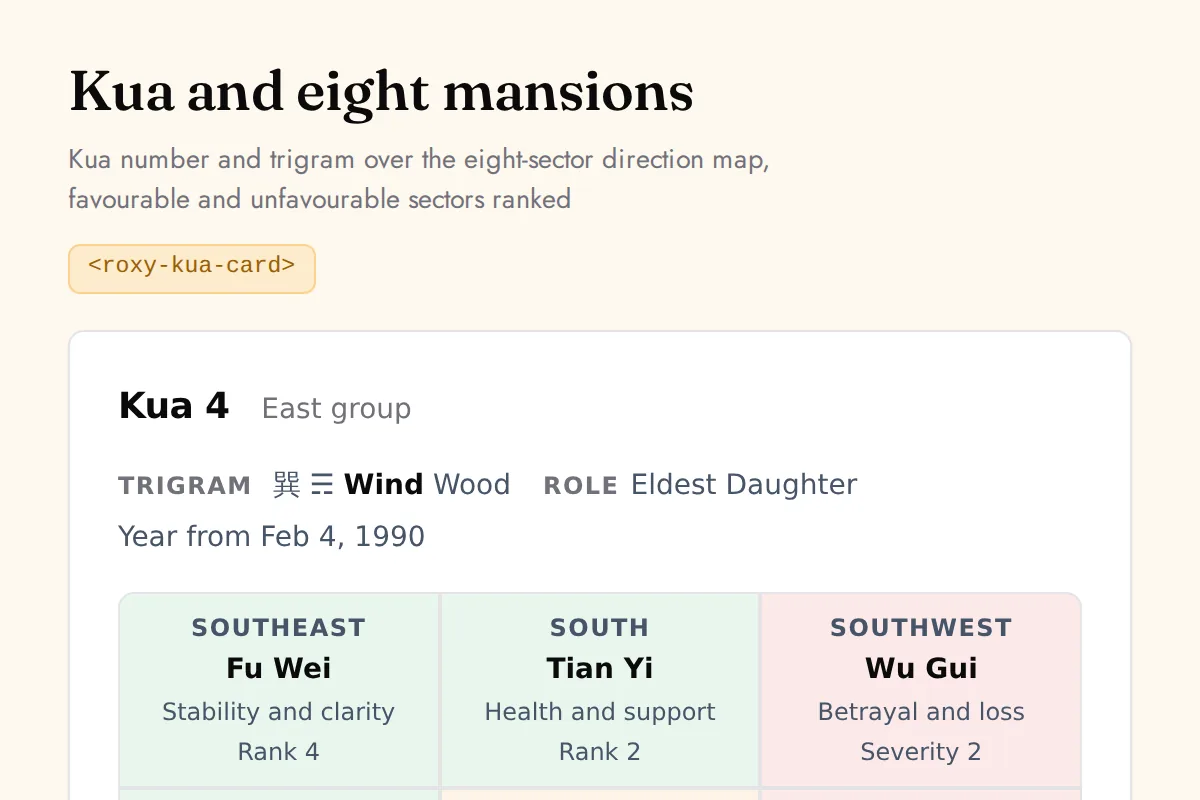
Task: Select the South Tian Yi sector cell
Action: pyautogui.click(x=600, y=690)
